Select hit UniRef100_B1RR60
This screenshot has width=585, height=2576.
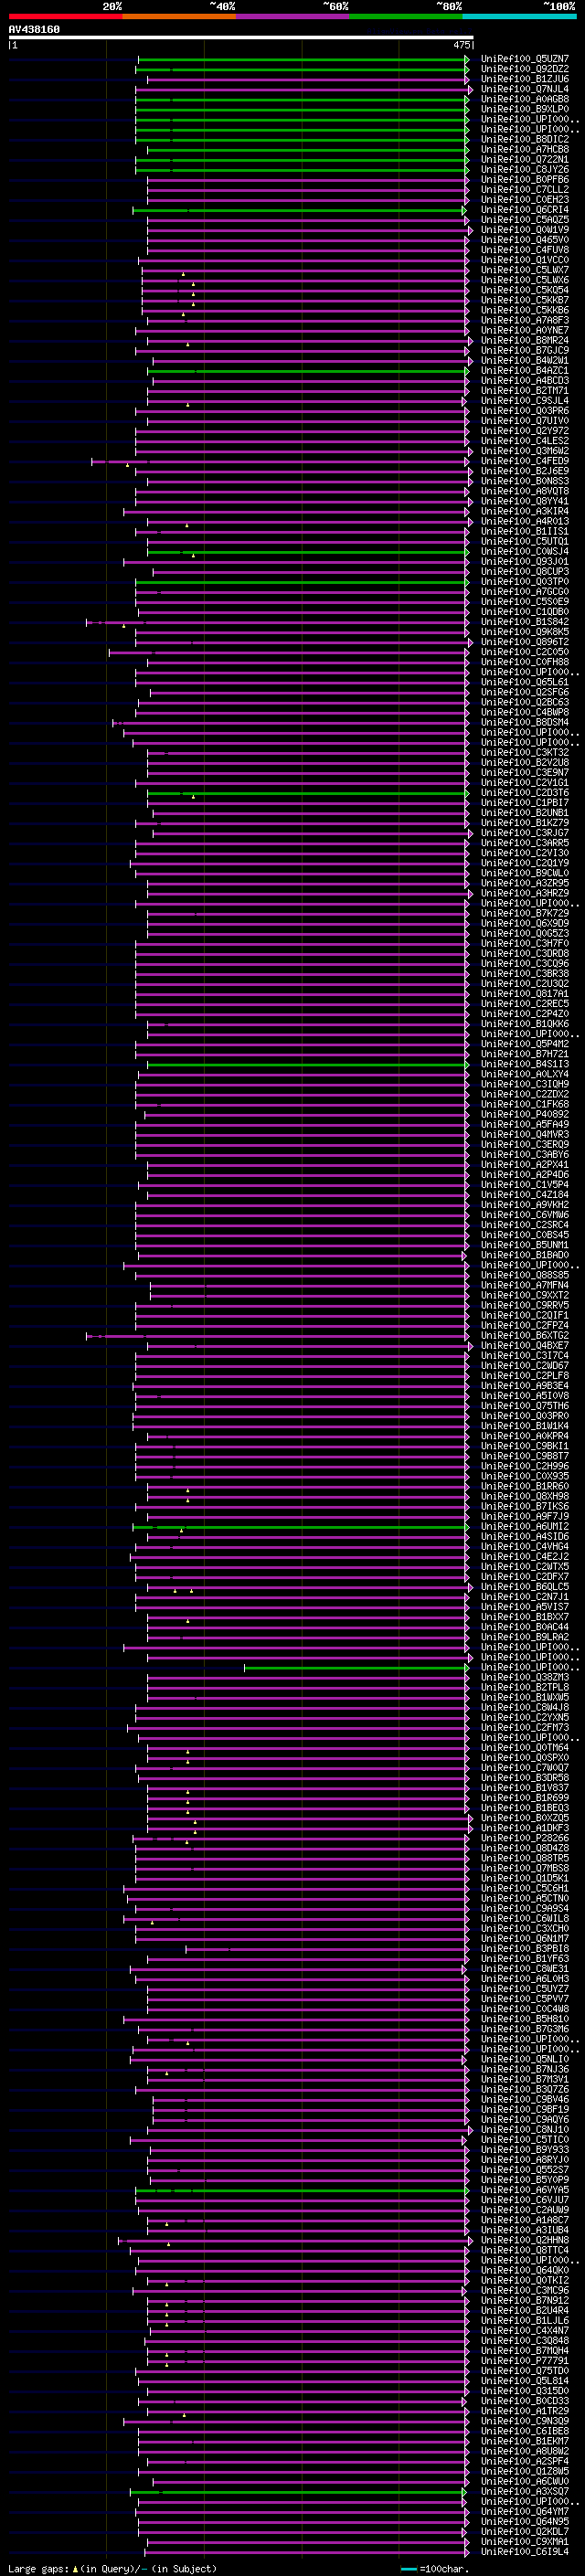tap(525, 1487)
